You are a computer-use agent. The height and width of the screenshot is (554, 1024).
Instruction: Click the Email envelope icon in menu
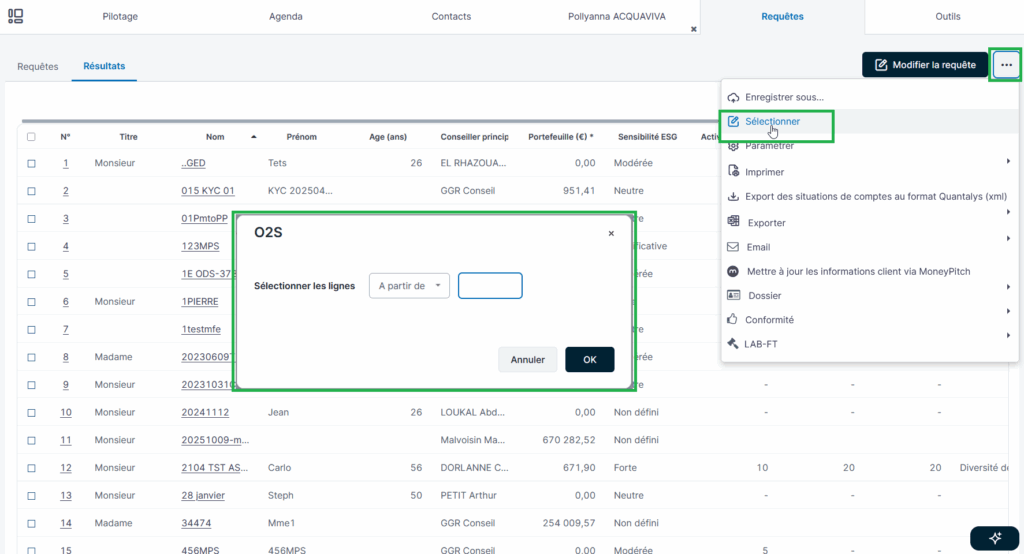tap(733, 247)
